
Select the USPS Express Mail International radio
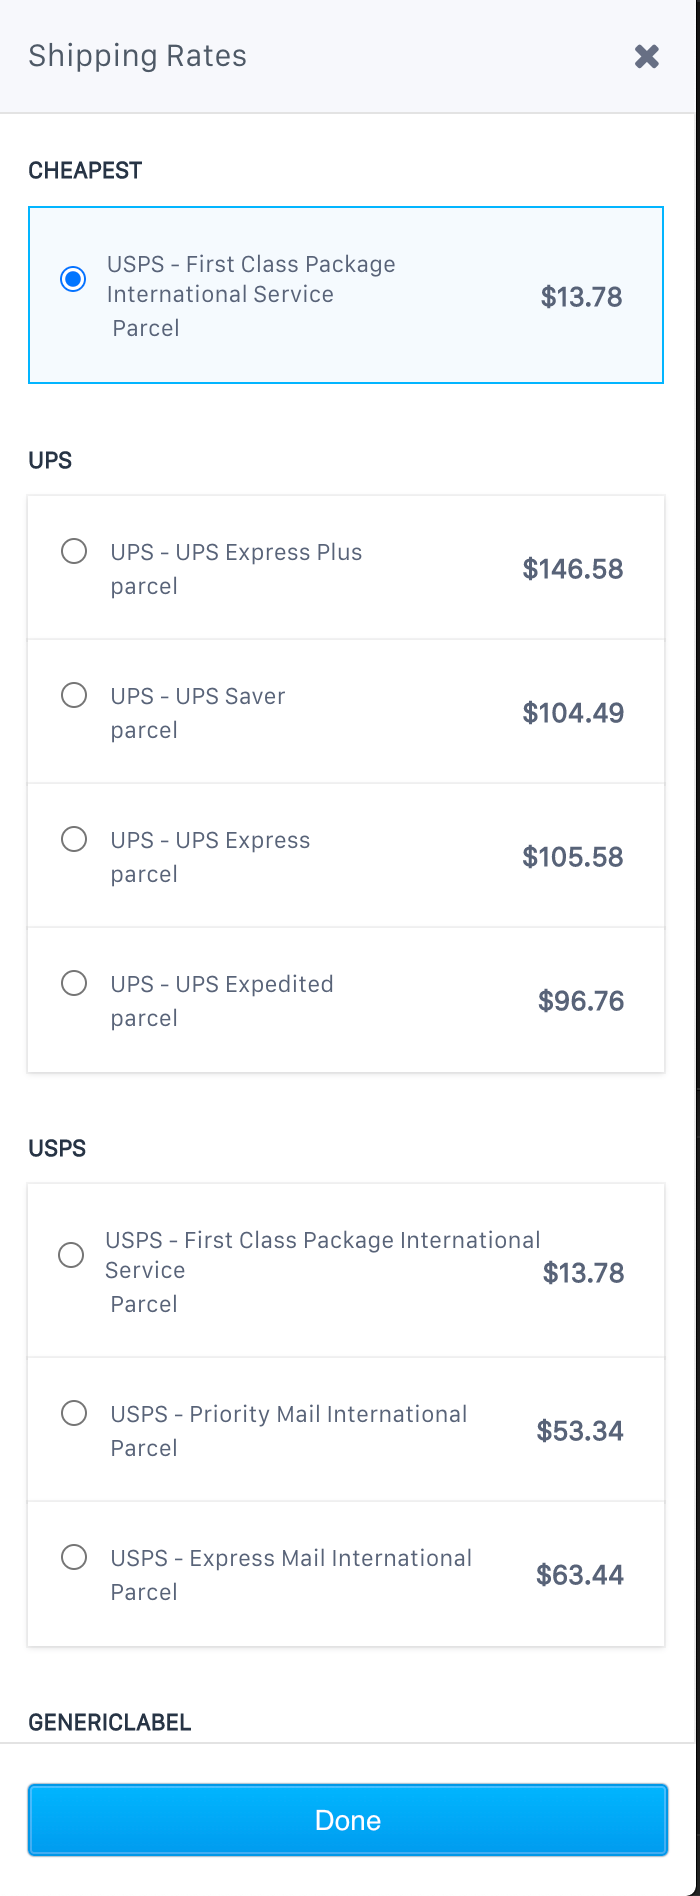[x=74, y=1557]
